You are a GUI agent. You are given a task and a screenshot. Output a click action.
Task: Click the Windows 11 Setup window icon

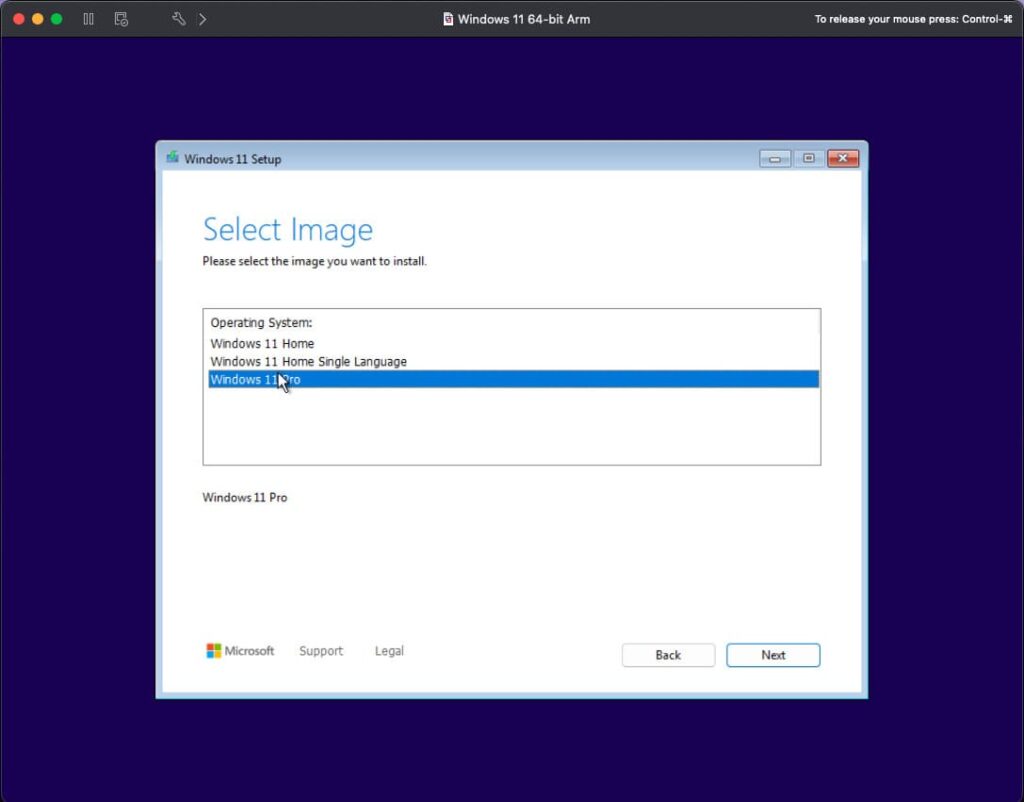click(x=173, y=158)
